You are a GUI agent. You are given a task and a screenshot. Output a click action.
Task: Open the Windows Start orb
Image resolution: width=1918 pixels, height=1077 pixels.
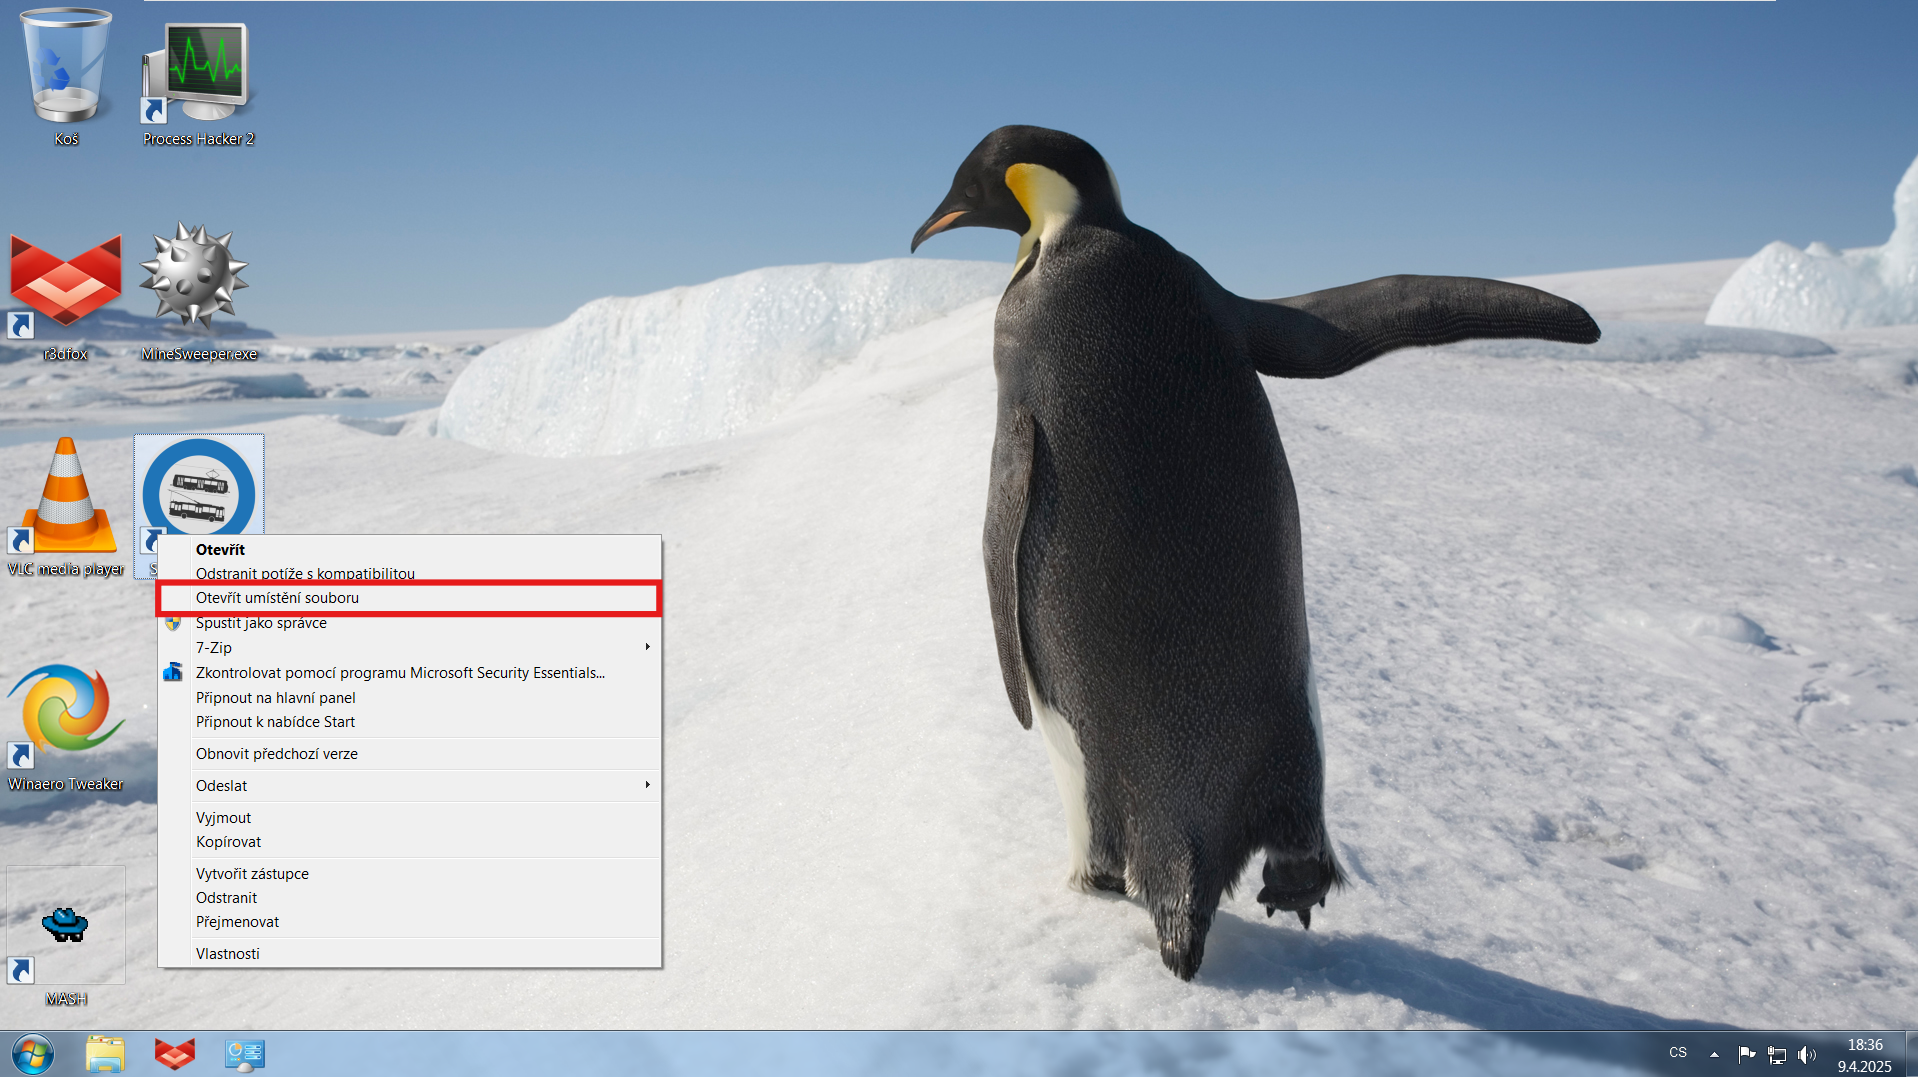(x=32, y=1054)
